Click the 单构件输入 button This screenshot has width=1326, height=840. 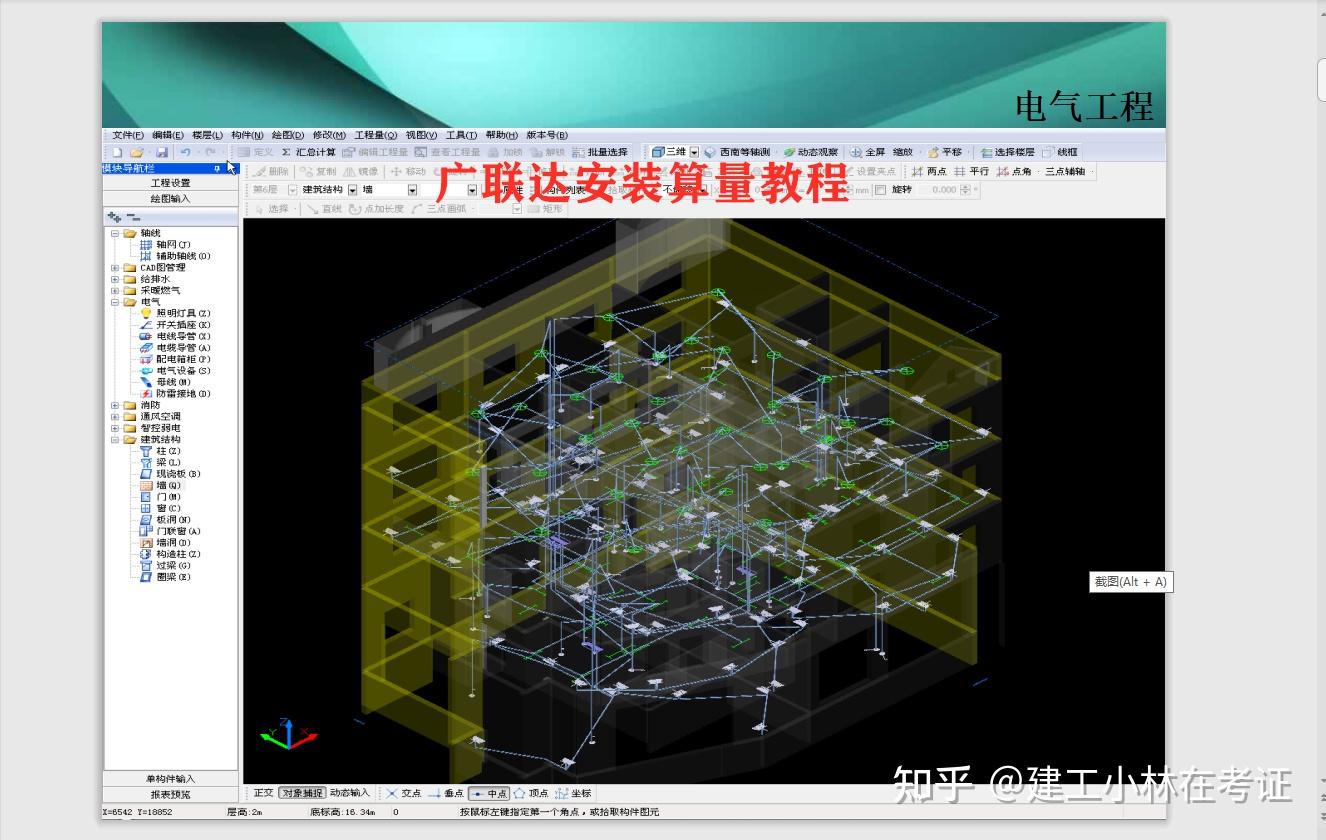170,779
